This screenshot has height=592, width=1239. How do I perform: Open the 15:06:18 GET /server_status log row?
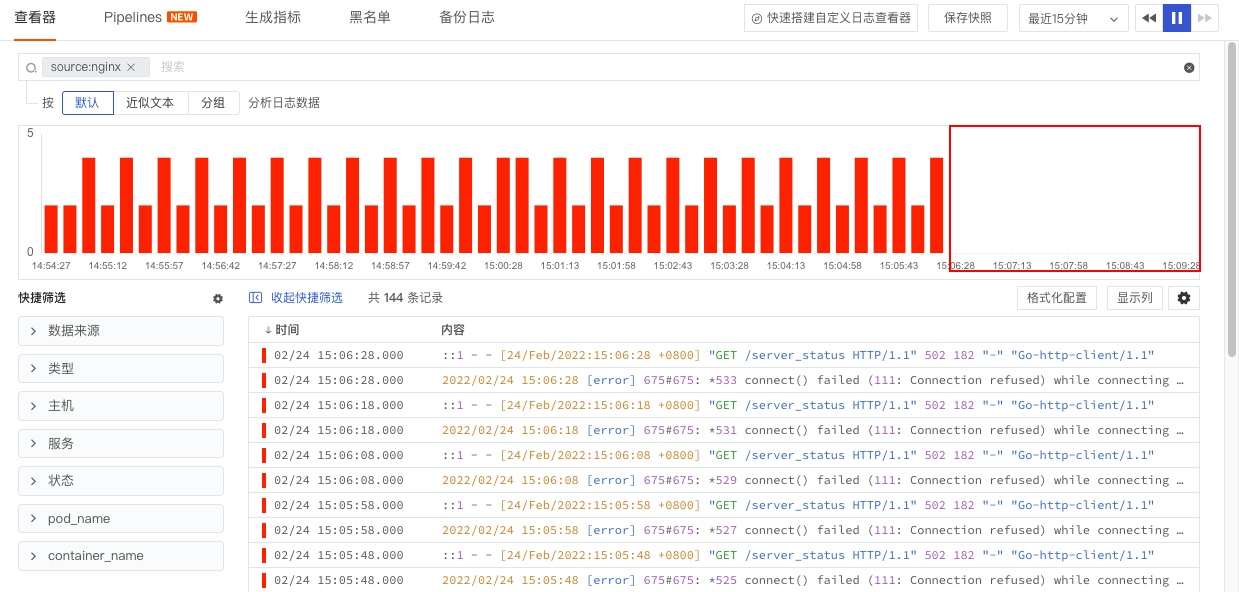point(724,405)
